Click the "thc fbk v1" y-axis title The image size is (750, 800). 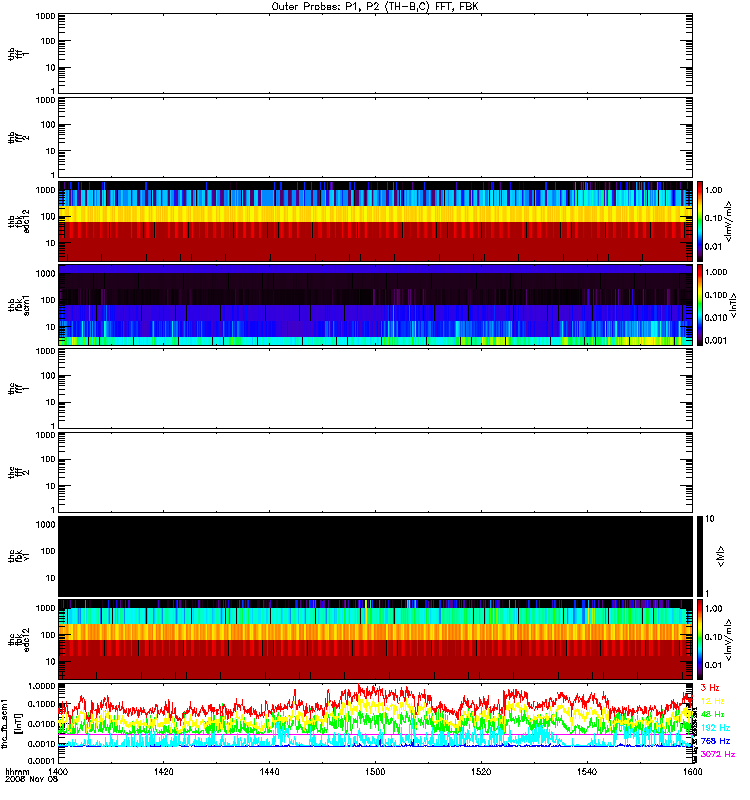click(19, 556)
